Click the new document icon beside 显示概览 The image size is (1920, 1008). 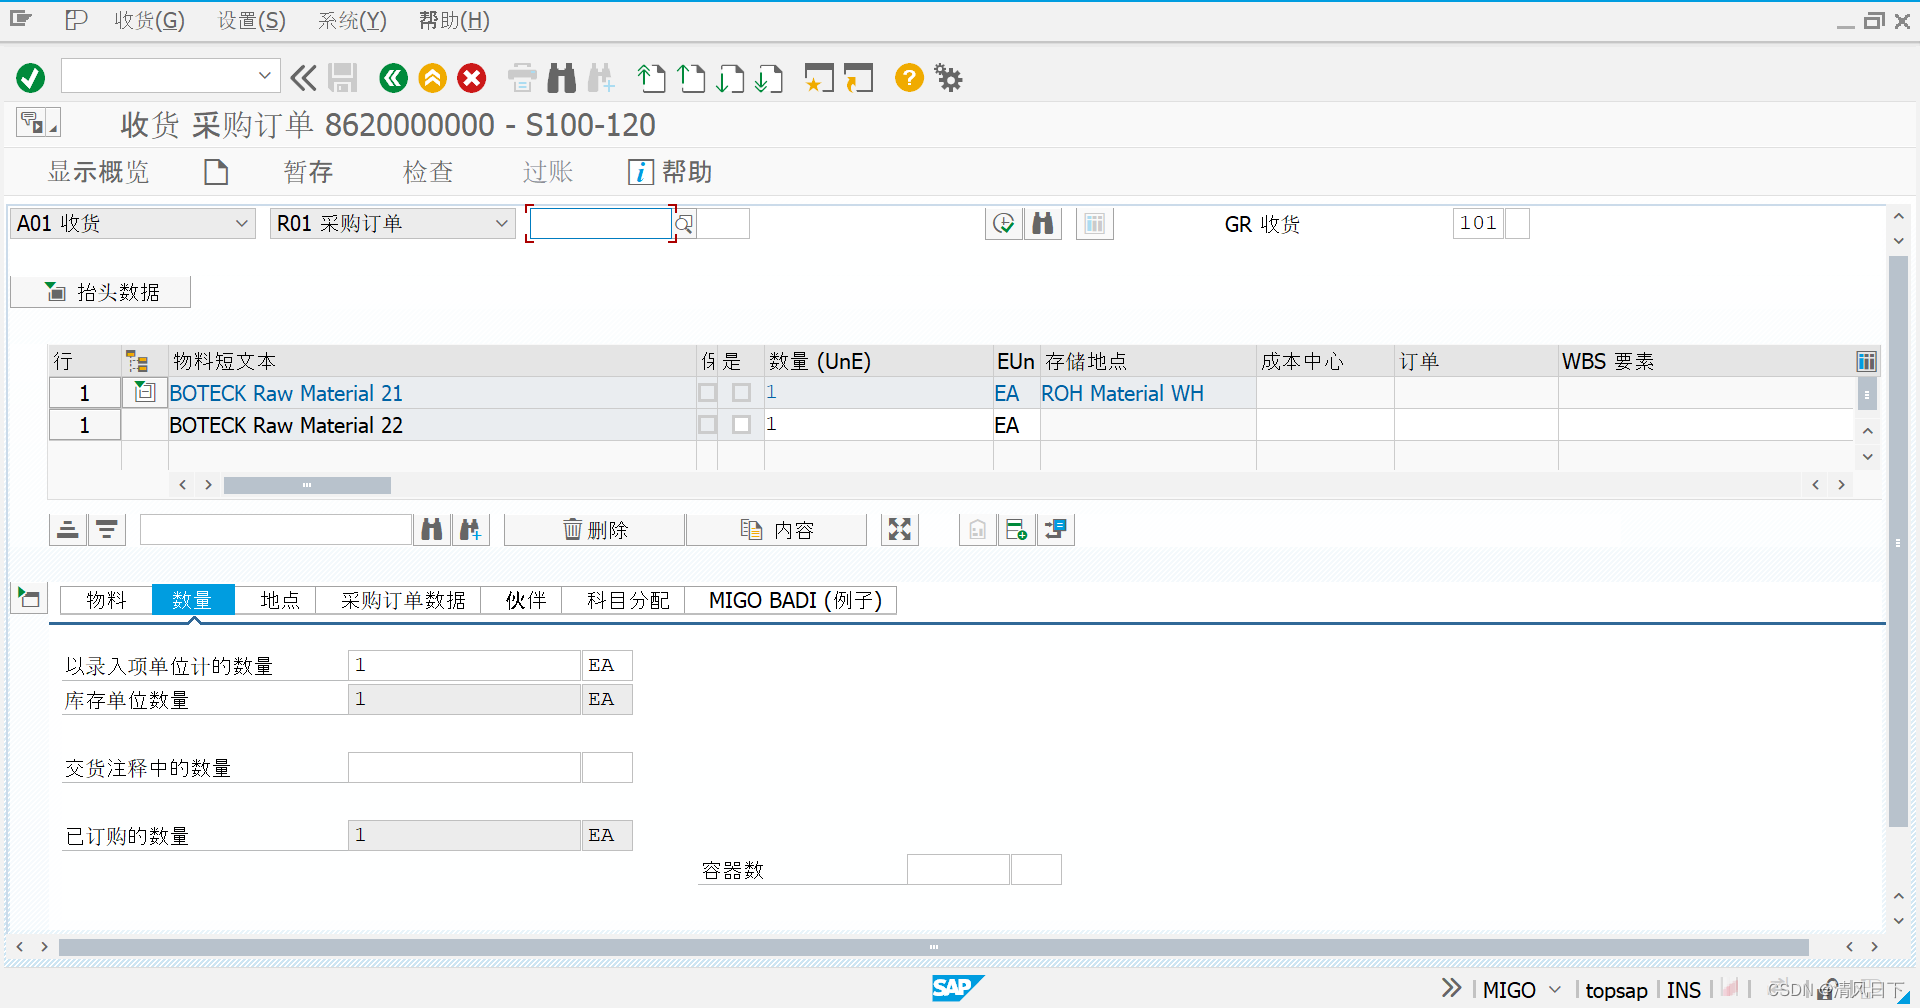[x=216, y=172]
